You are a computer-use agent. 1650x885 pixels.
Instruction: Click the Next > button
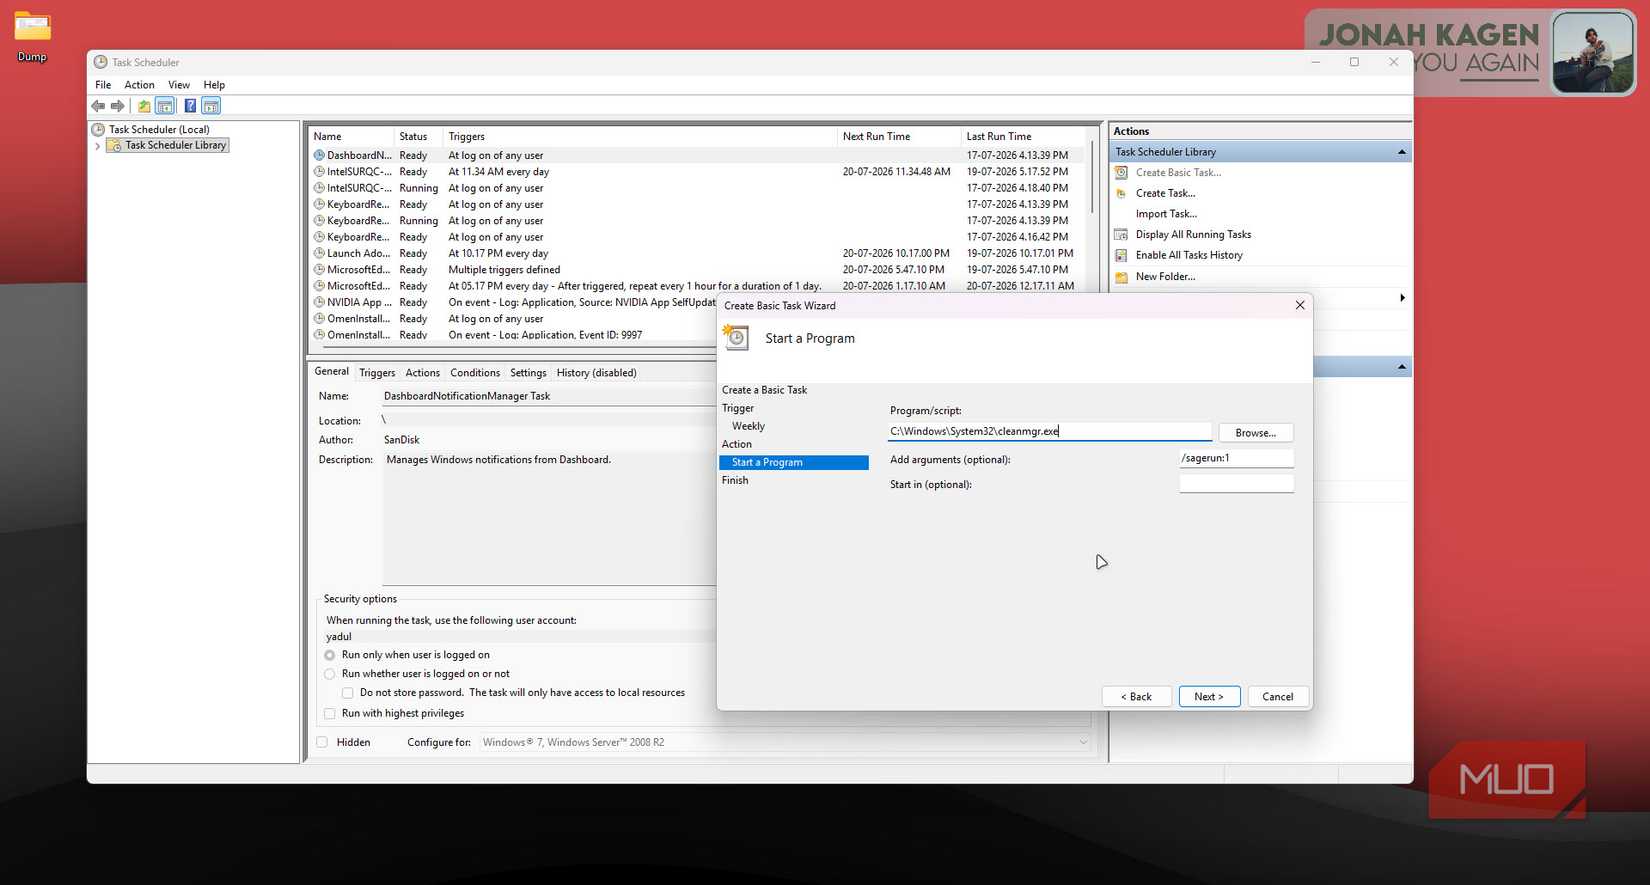point(1209,697)
